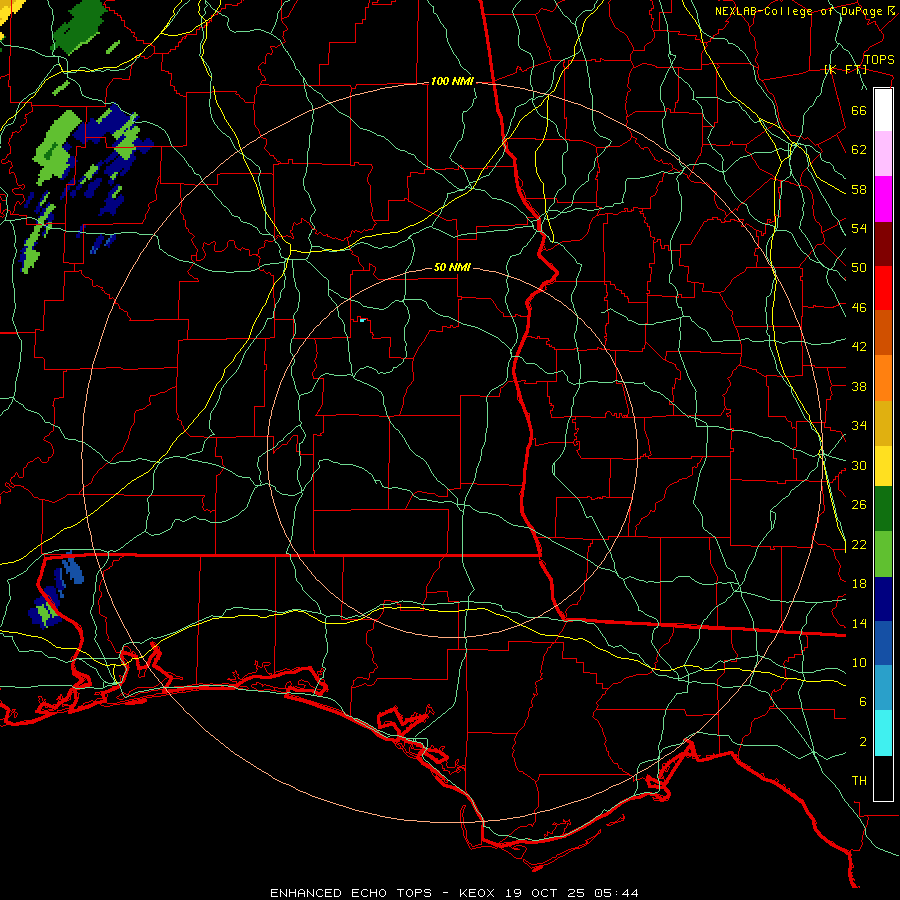Click the dark green legend swatch

tap(883, 509)
